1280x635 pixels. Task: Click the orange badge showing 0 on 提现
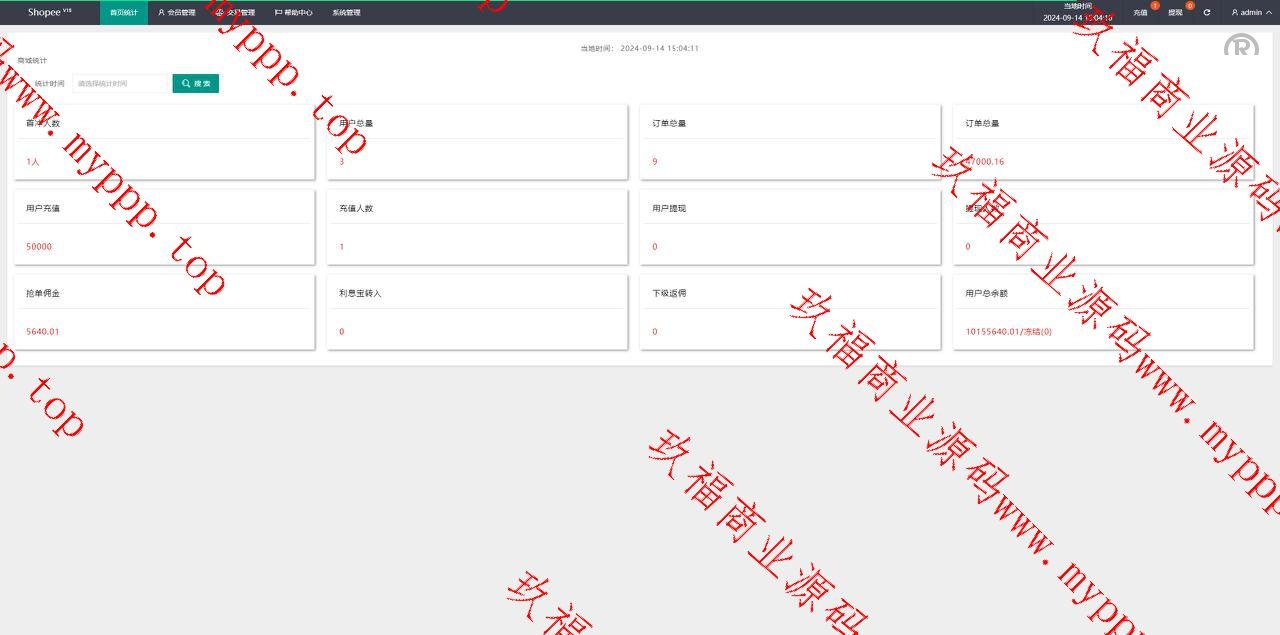pyautogui.click(x=1190, y=5)
